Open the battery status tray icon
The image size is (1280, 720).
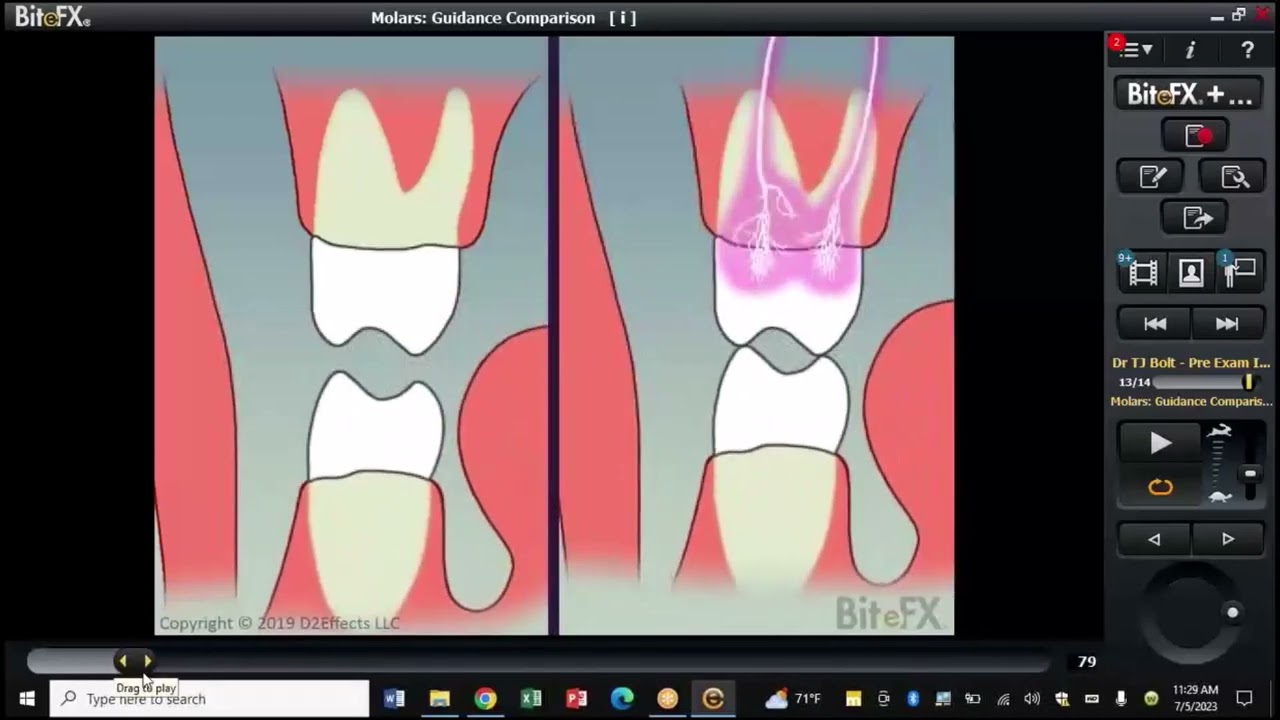click(x=972, y=699)
